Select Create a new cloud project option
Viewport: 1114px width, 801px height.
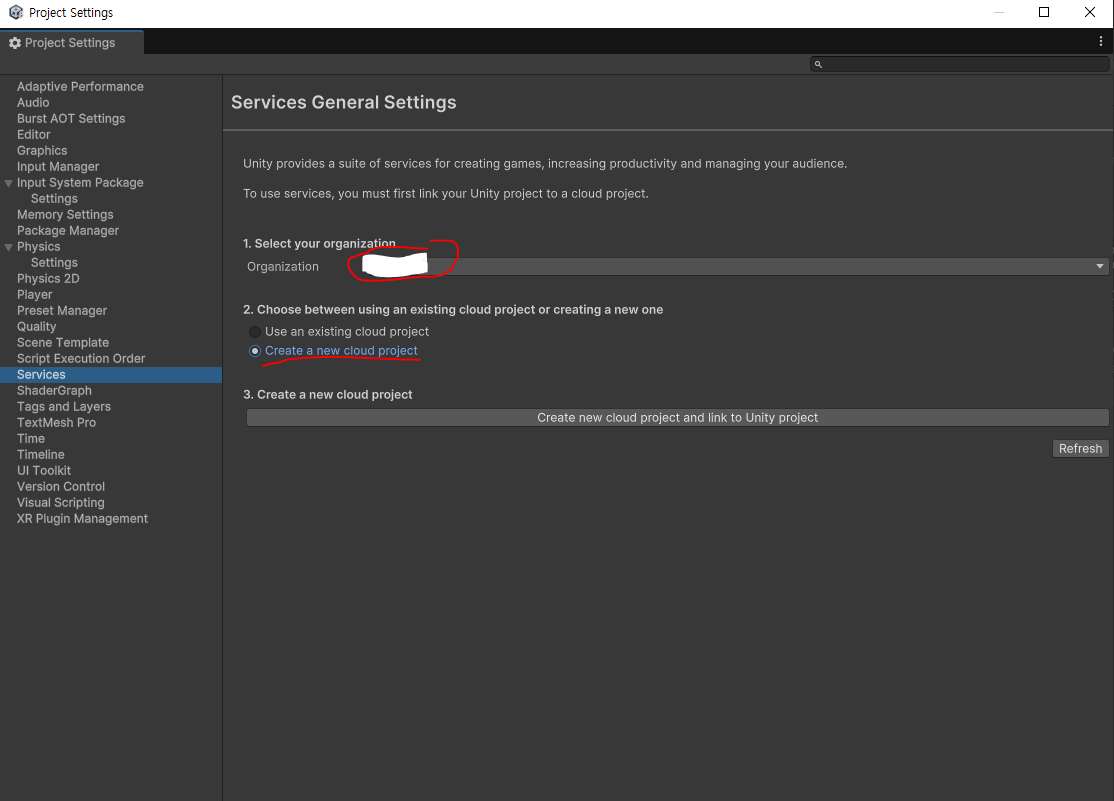click(x=254, y=351)
